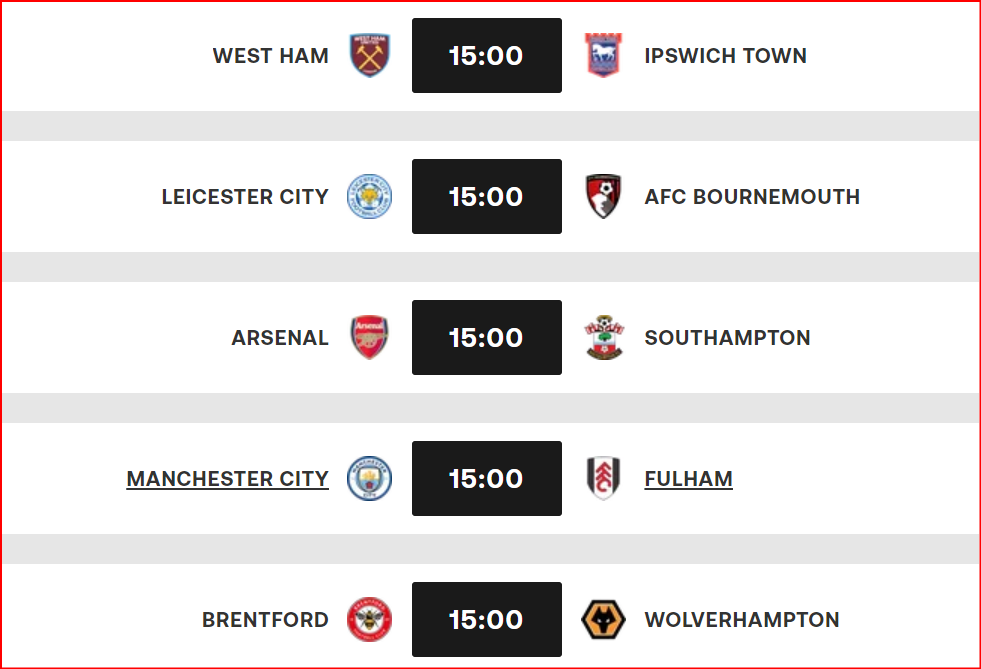Click the West Ham vs Ipswich 15:00 kickoff box
The width and height of the screenshot is (981, 669).
click(x=487, y=56)
